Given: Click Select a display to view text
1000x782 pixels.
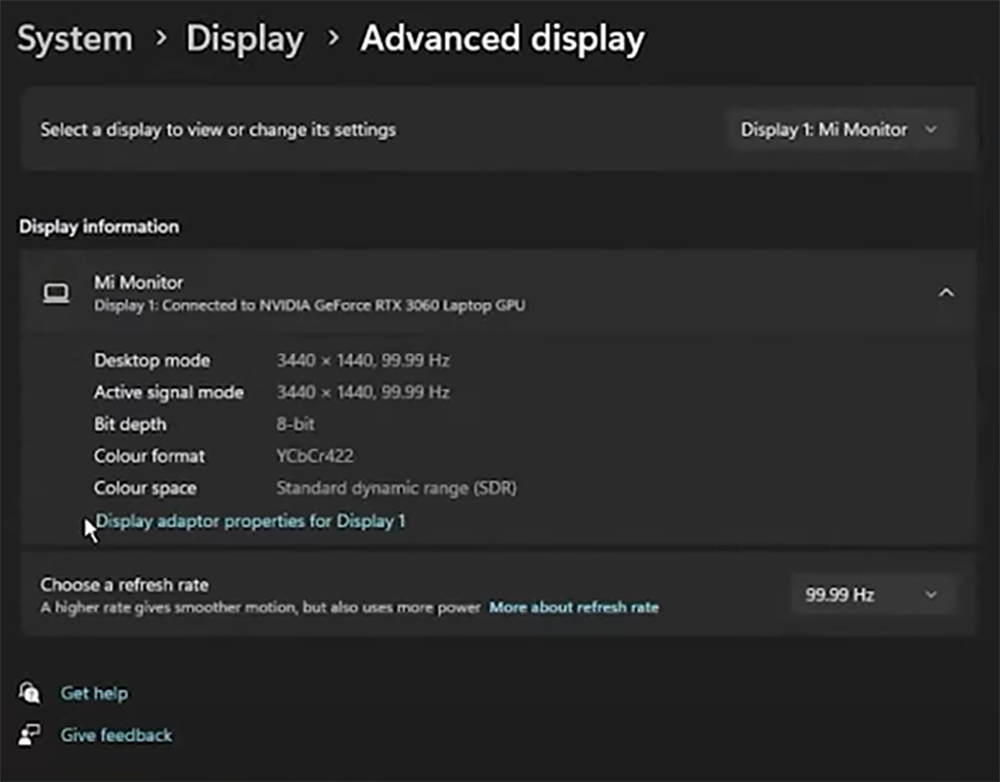Looking at the screenshot, I should [218, 129].
